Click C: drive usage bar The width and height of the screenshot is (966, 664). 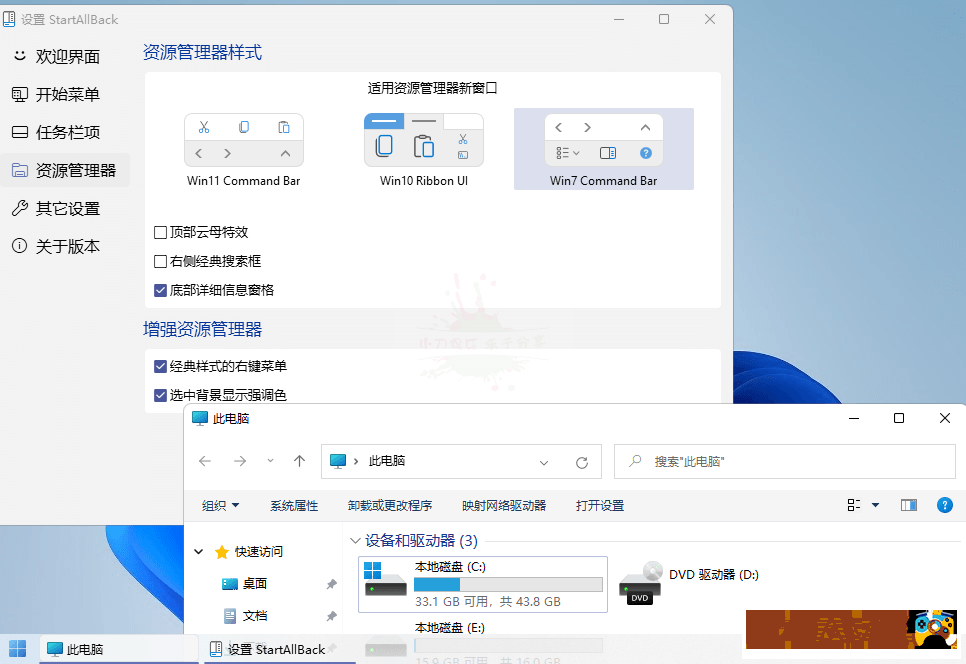click(x=508, y=585)
